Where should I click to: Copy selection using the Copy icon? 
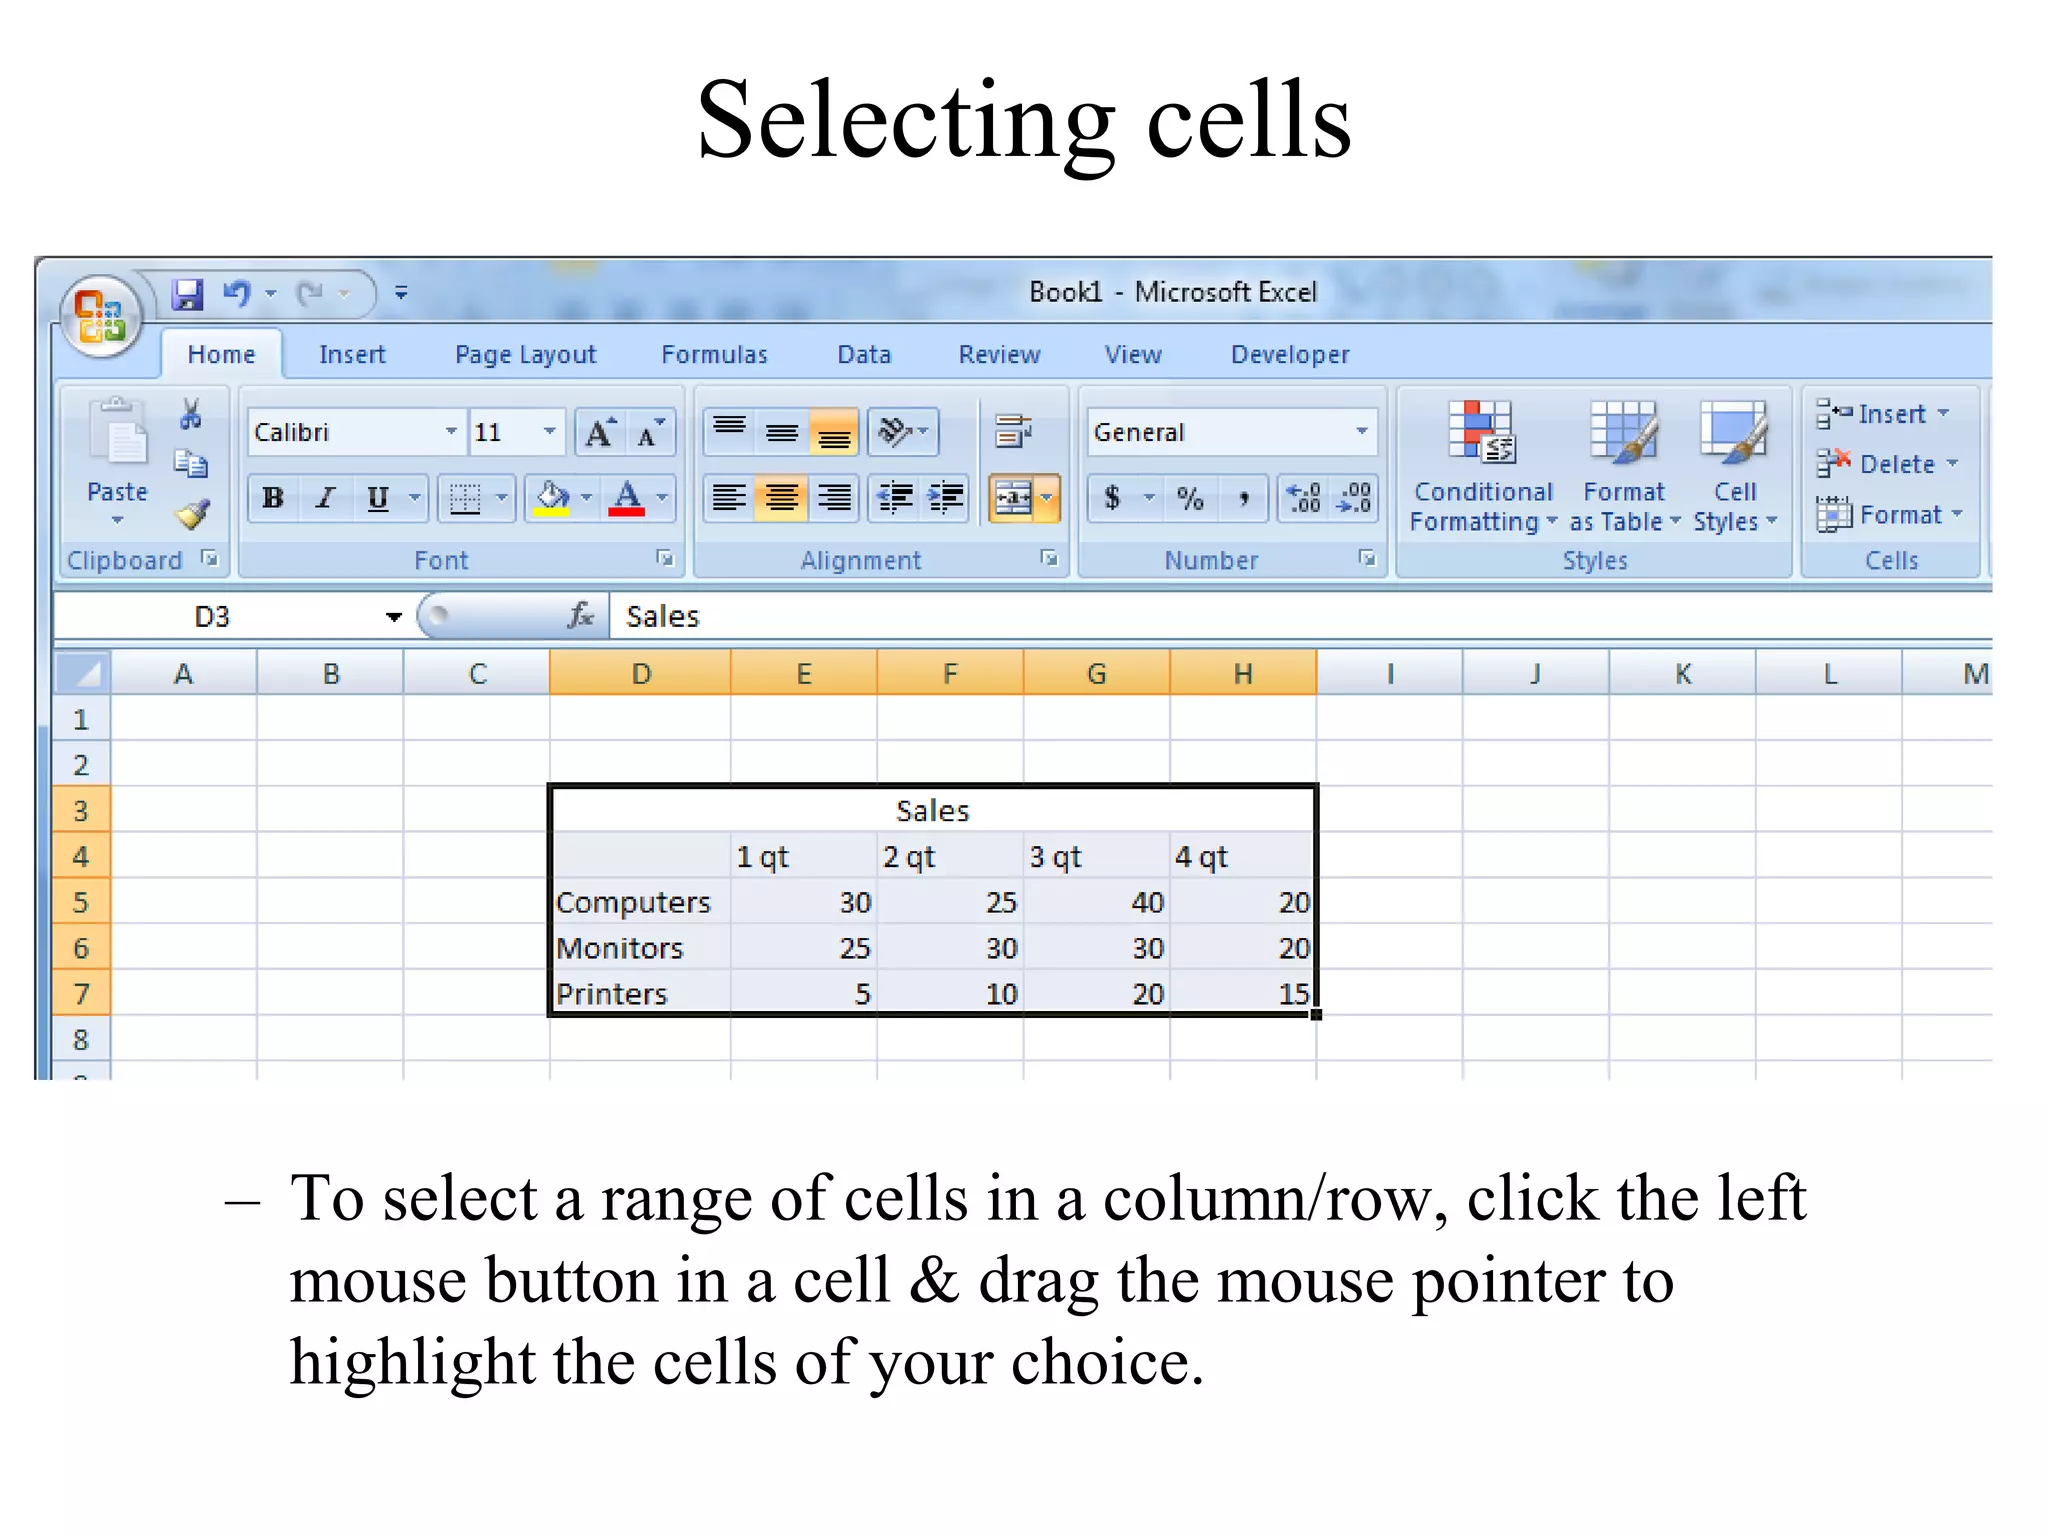point(190,464)
